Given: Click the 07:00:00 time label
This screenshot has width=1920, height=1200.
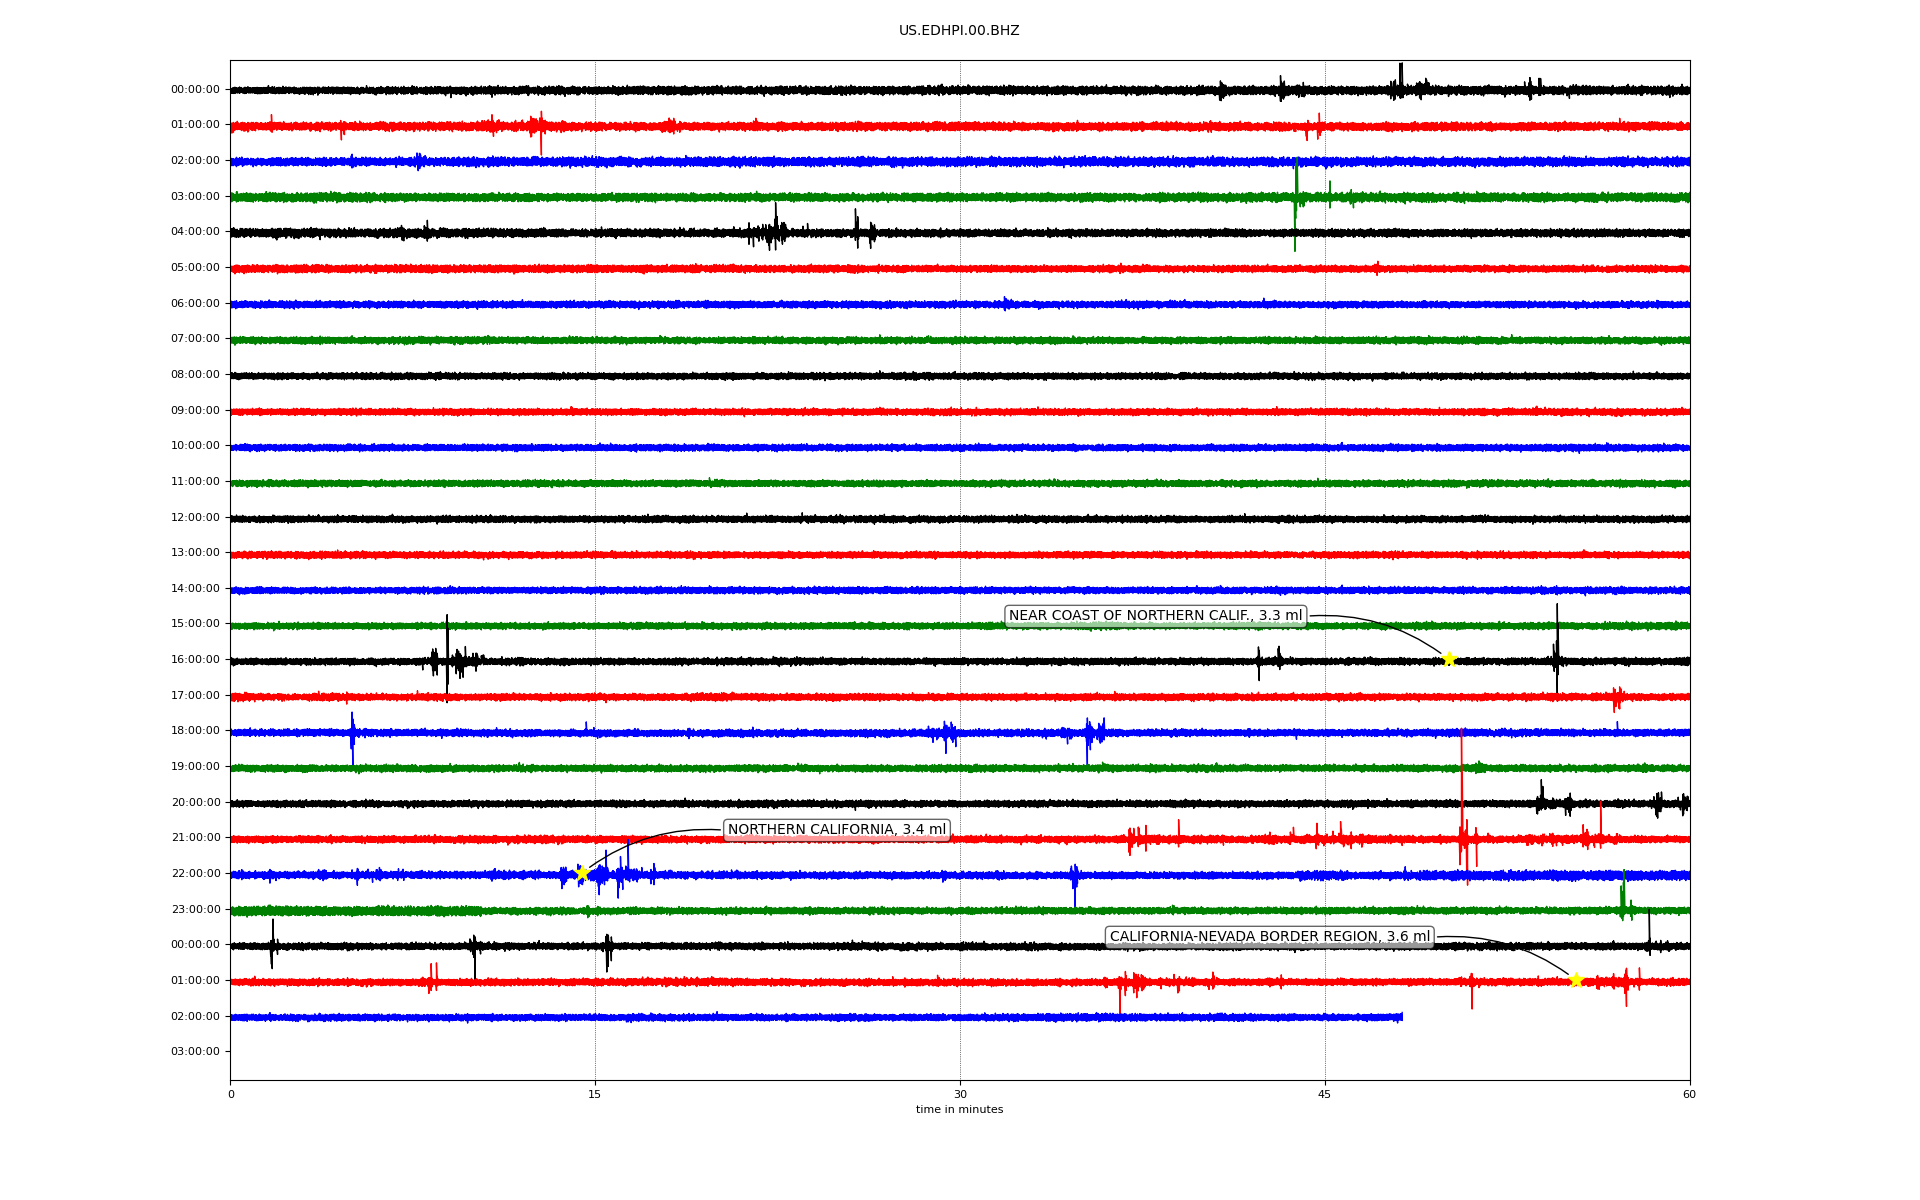Looking at the screenshot, I should pos(195,338).
